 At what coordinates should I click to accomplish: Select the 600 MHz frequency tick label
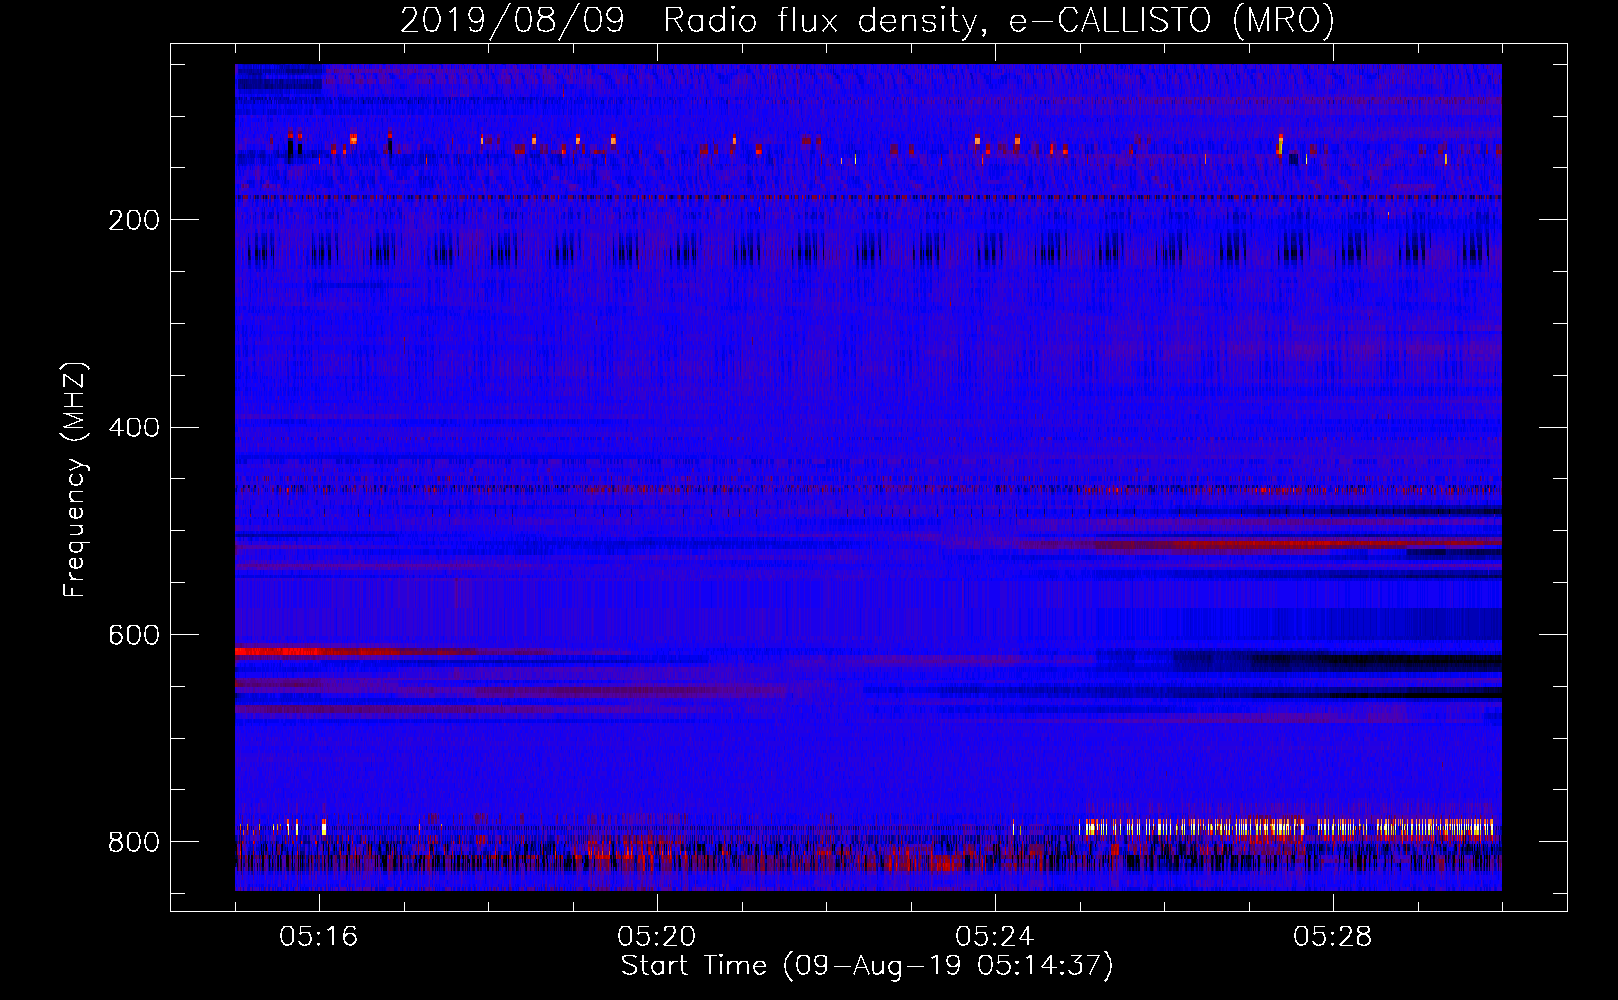[x=134, y=635]
